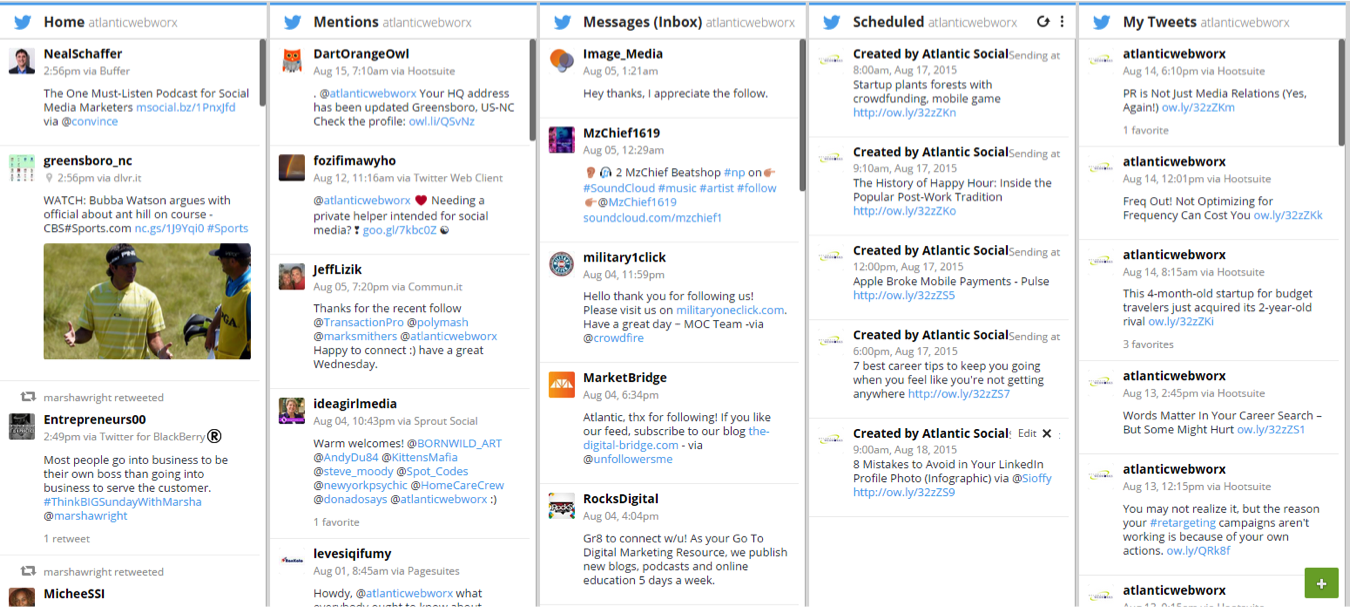
Task: Click the Twitter bird icon beside My Tweets
Action: point(1103,22)
